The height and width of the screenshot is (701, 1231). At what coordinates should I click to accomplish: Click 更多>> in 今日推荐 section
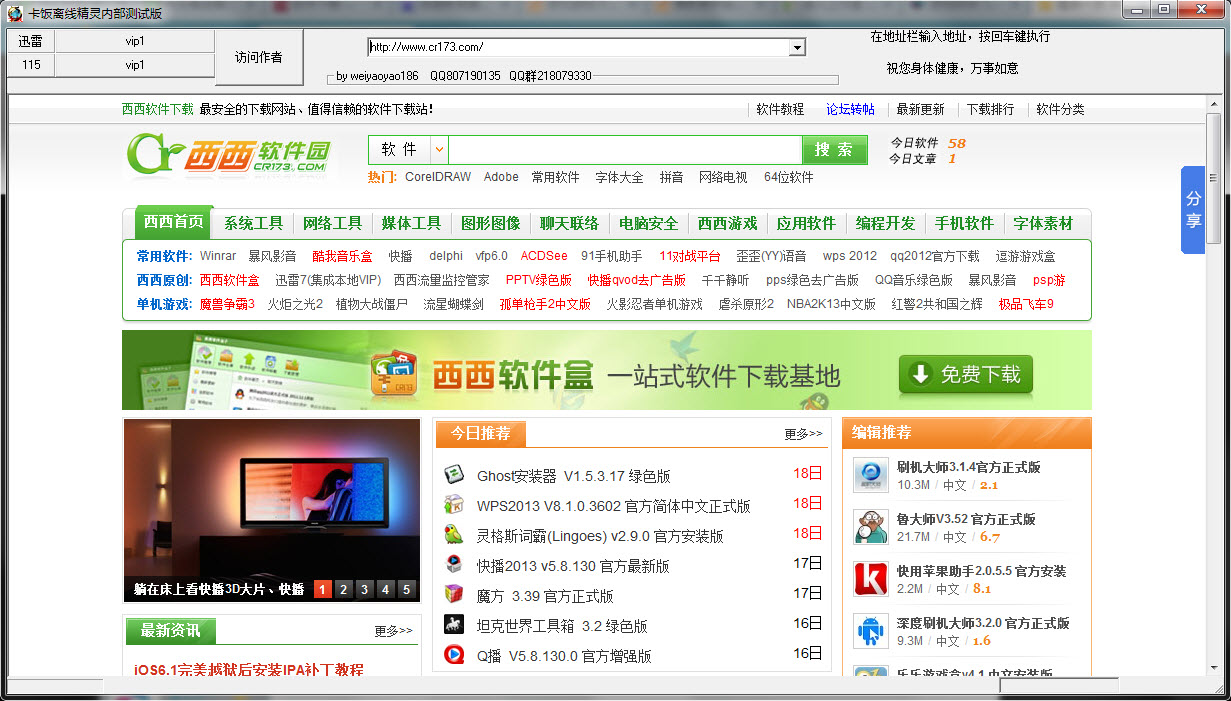803,434
